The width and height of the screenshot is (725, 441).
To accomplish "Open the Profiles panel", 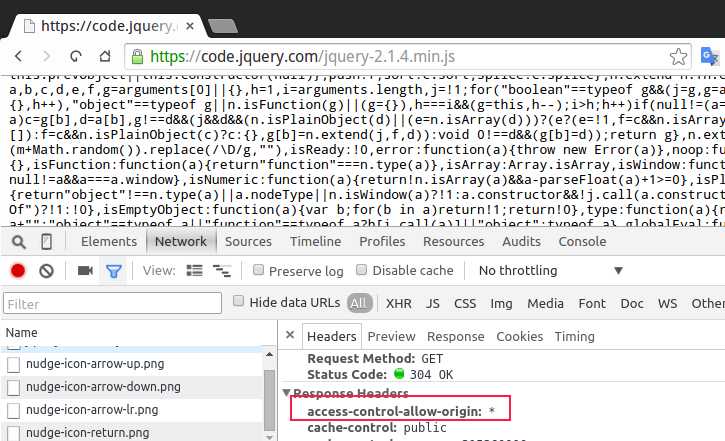I will [382, 242].
